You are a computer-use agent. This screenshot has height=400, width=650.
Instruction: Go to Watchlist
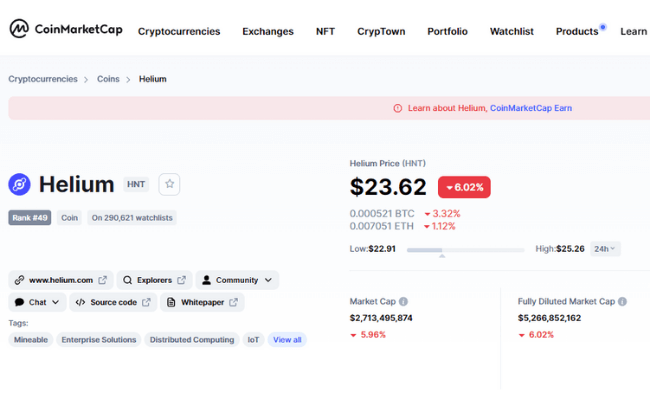(512, 32)
